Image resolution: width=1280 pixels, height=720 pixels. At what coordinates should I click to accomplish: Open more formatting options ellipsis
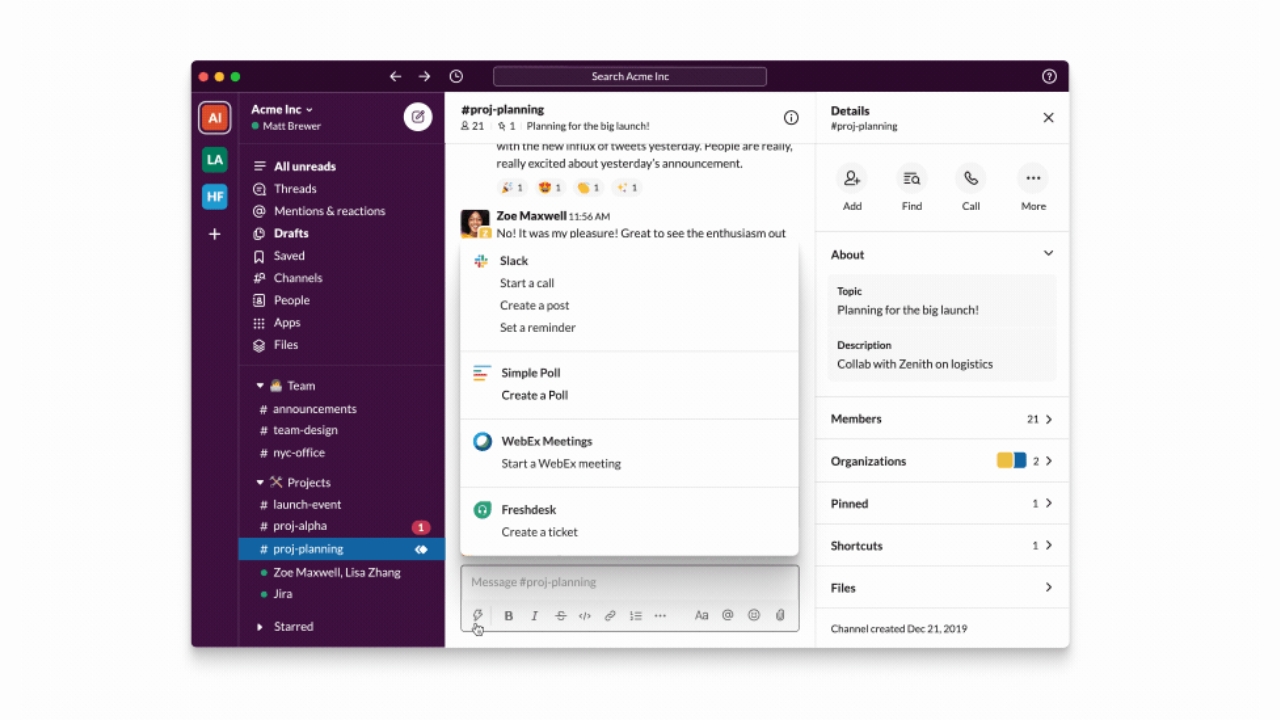pos(660,616)
